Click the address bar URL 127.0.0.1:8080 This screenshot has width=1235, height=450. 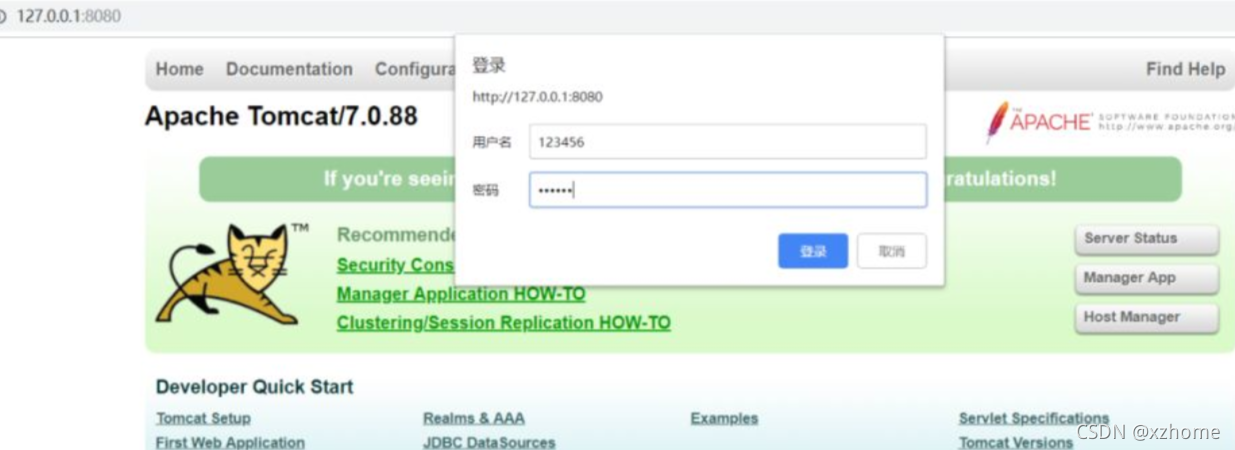[69, 17]
